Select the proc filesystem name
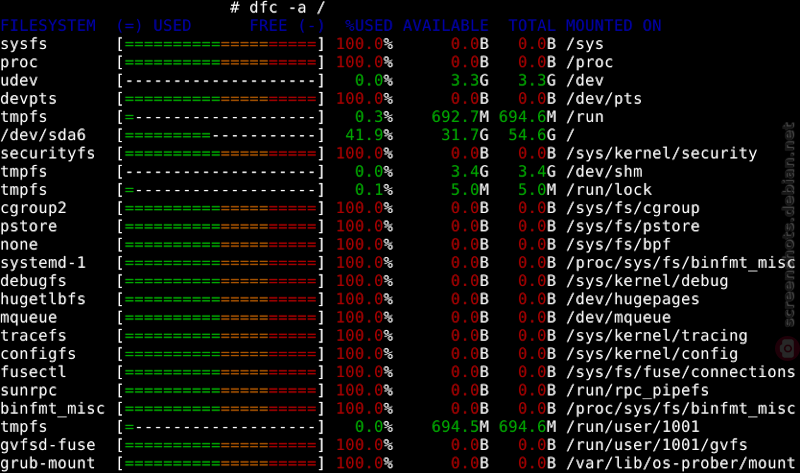The width and height of the screenshot is (800, 473). click(19, 62)
